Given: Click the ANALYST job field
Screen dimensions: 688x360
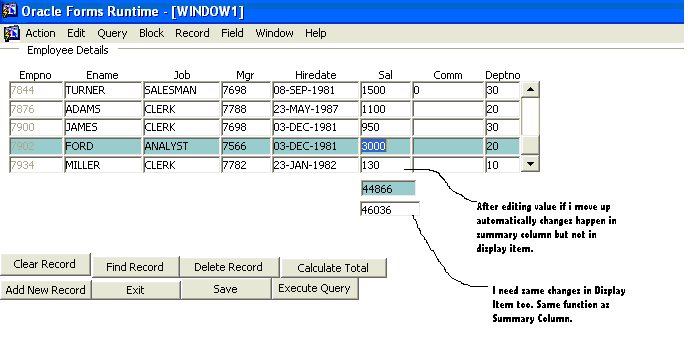Looking at the screenshot, I should pos(181,146).
